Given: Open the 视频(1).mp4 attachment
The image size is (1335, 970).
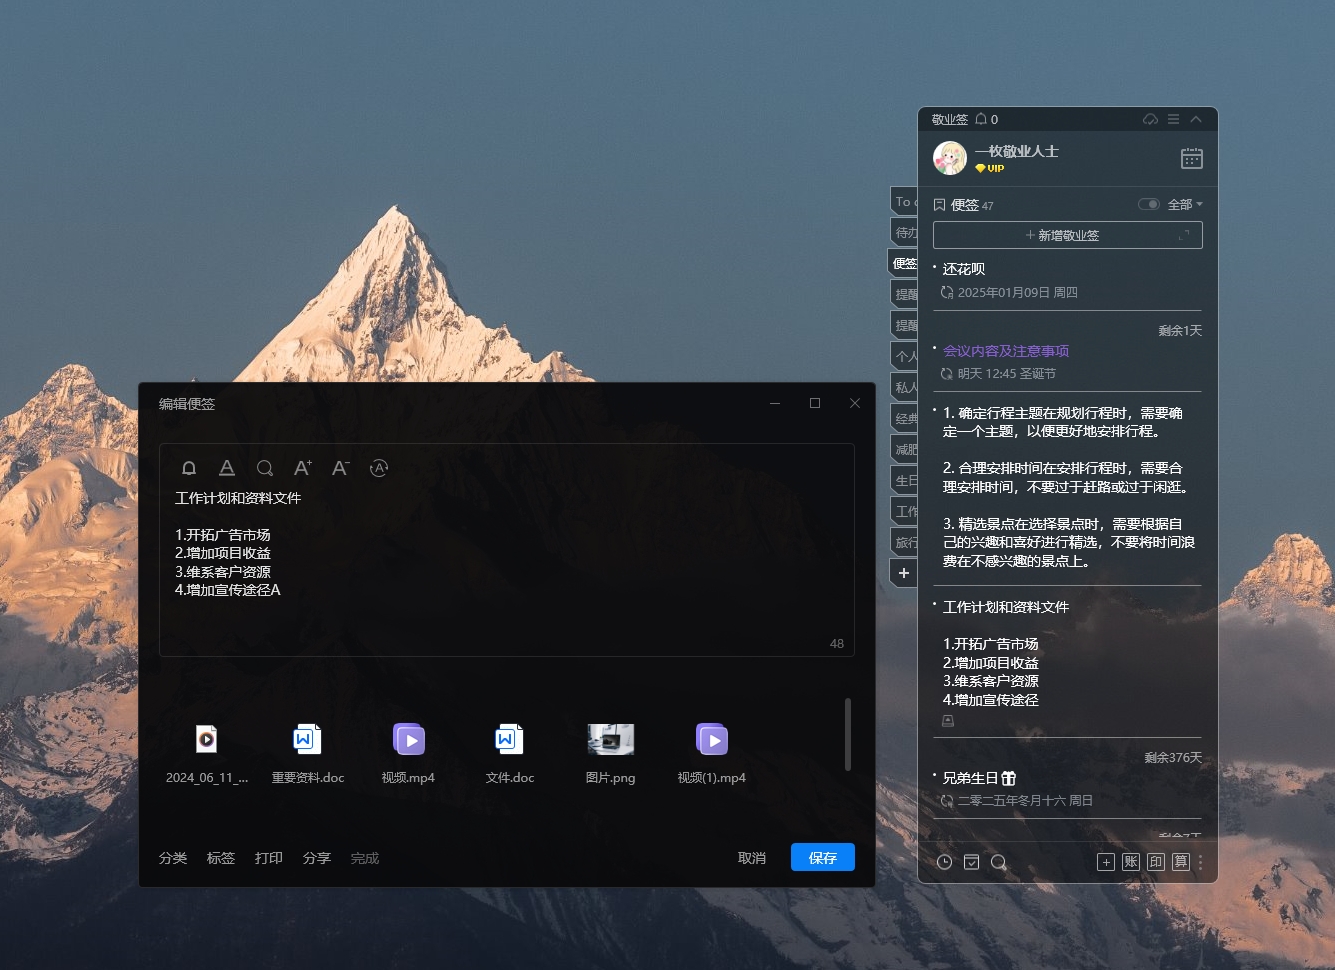Looking at the screenshot, I should pos(712,752).
